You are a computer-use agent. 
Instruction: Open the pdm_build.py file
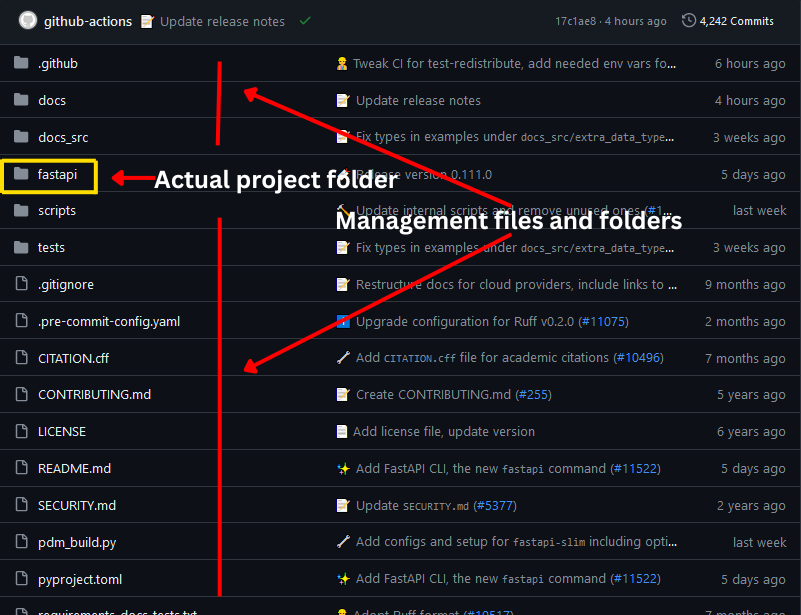pyautogui.click(x=77, y=542)
